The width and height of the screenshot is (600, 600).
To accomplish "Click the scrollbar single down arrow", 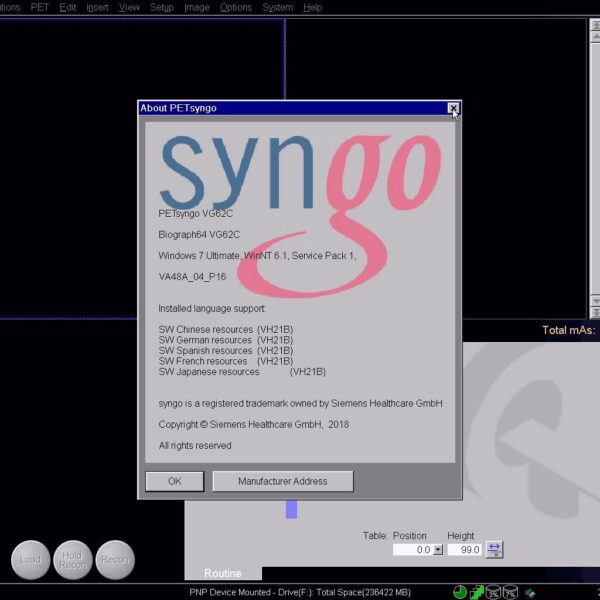I will 595,301.
